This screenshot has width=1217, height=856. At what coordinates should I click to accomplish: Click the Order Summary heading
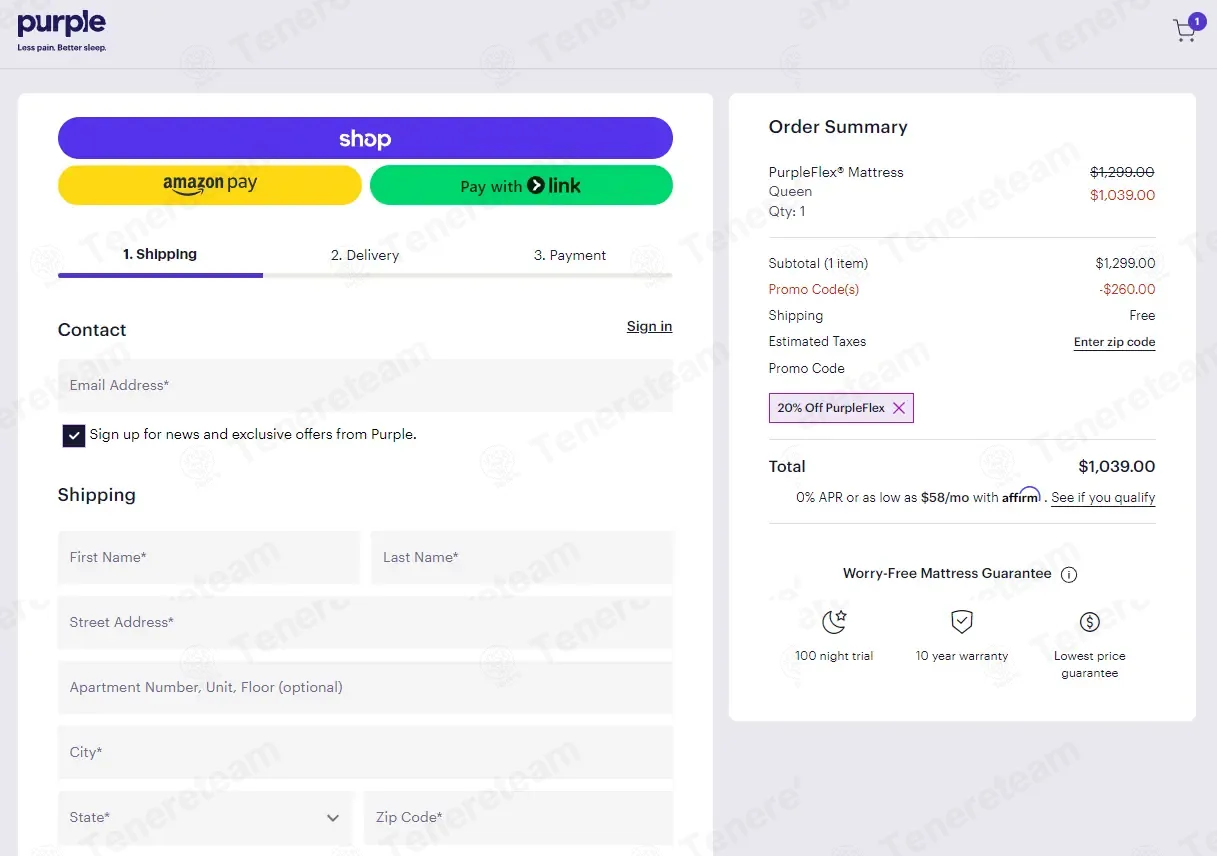(x=838, y=127)
